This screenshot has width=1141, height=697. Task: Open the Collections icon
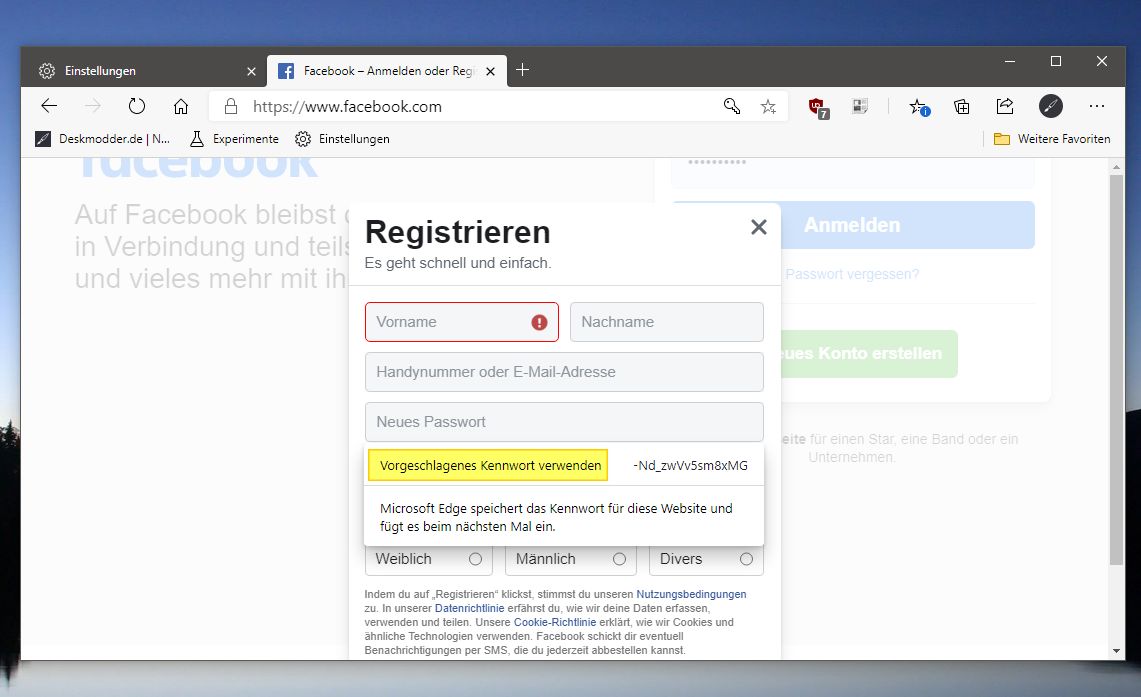[x=961, y=107]
